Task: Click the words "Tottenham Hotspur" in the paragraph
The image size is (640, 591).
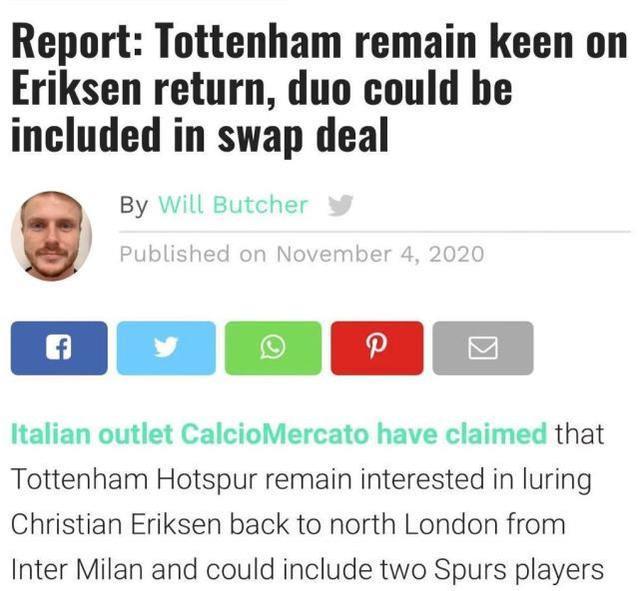Action: click(x=134, y=479)
